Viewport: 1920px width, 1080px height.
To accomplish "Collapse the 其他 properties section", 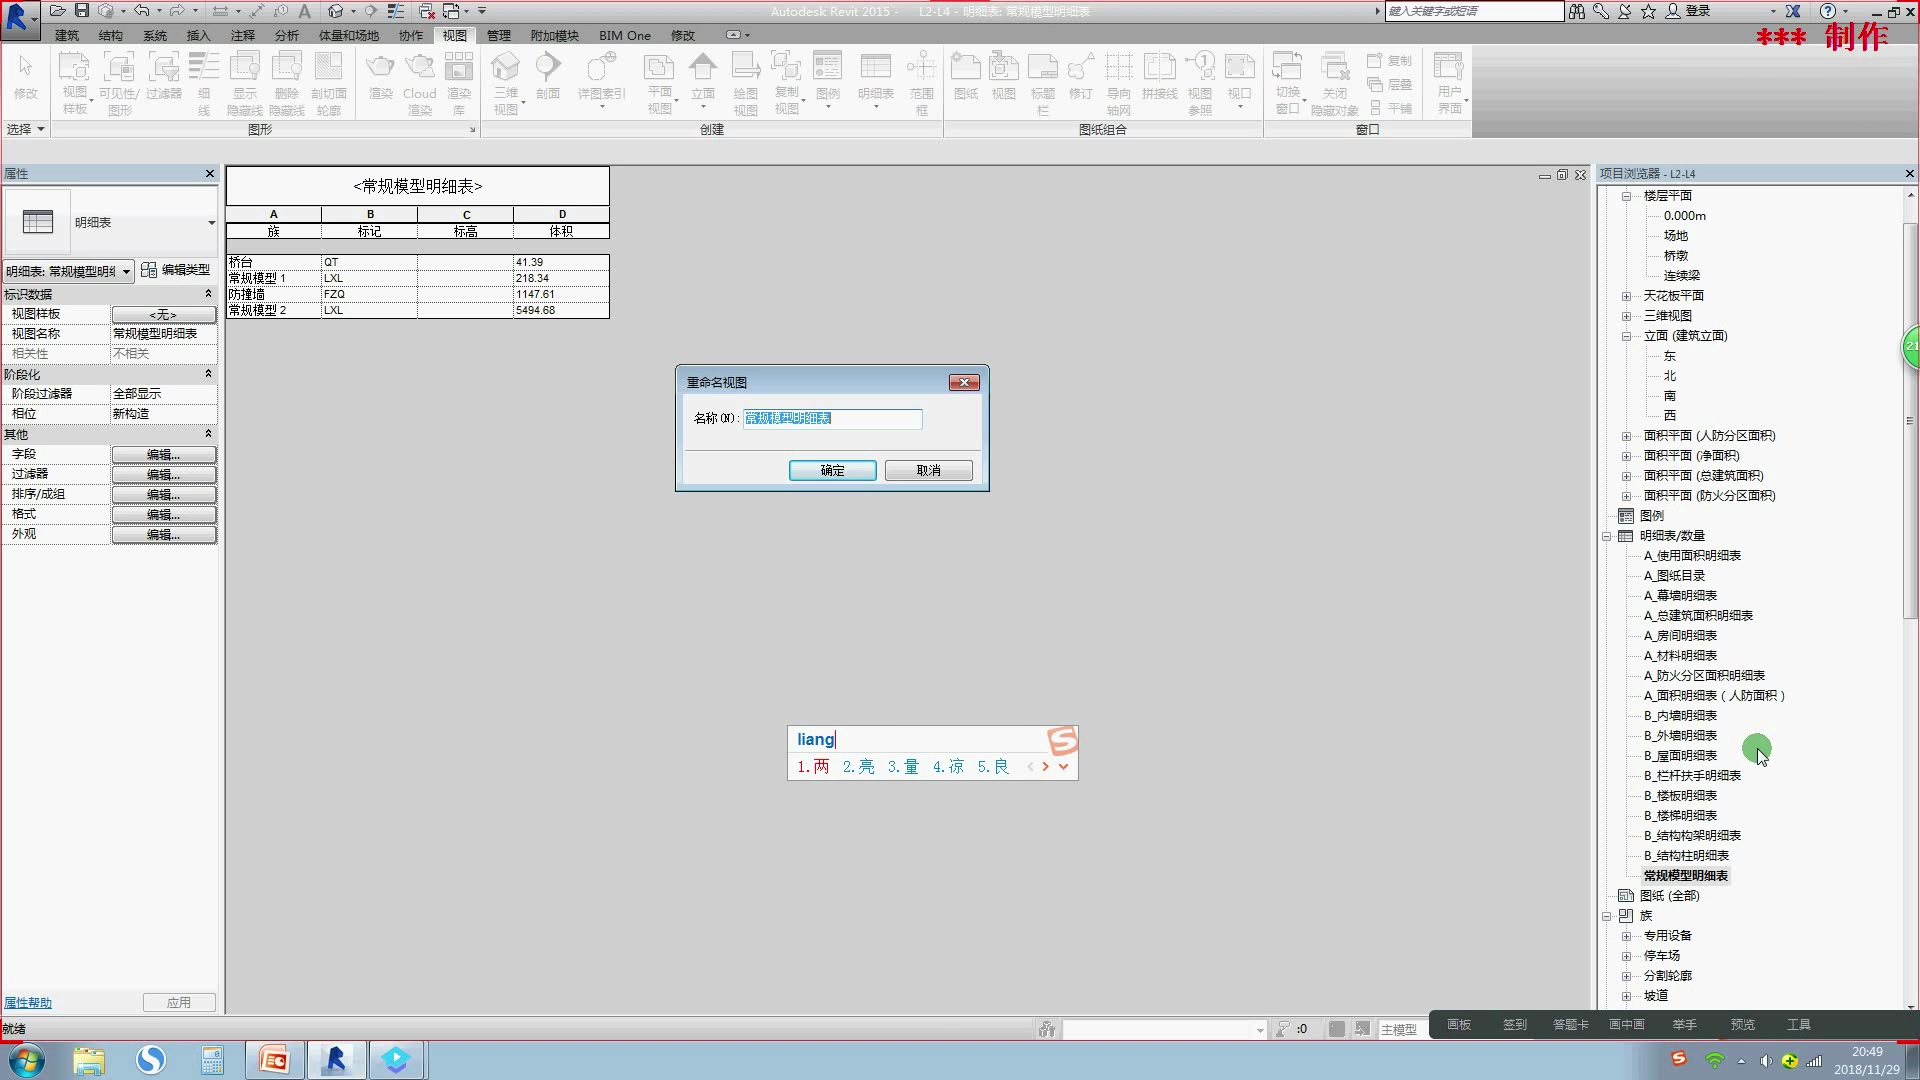I will (208, 434).
